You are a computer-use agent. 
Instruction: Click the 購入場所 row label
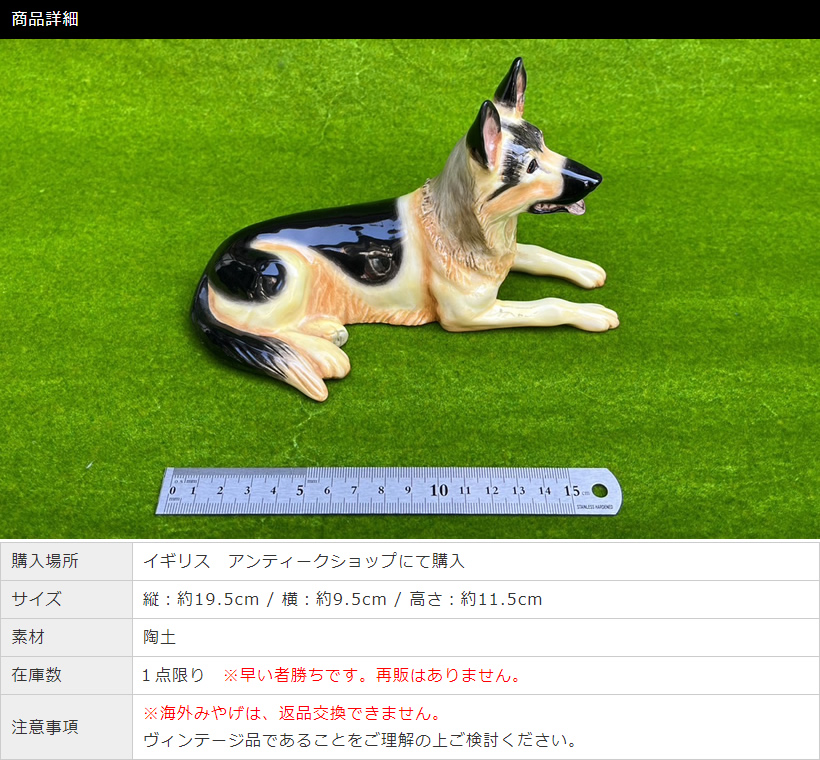(x=45, y=561)
